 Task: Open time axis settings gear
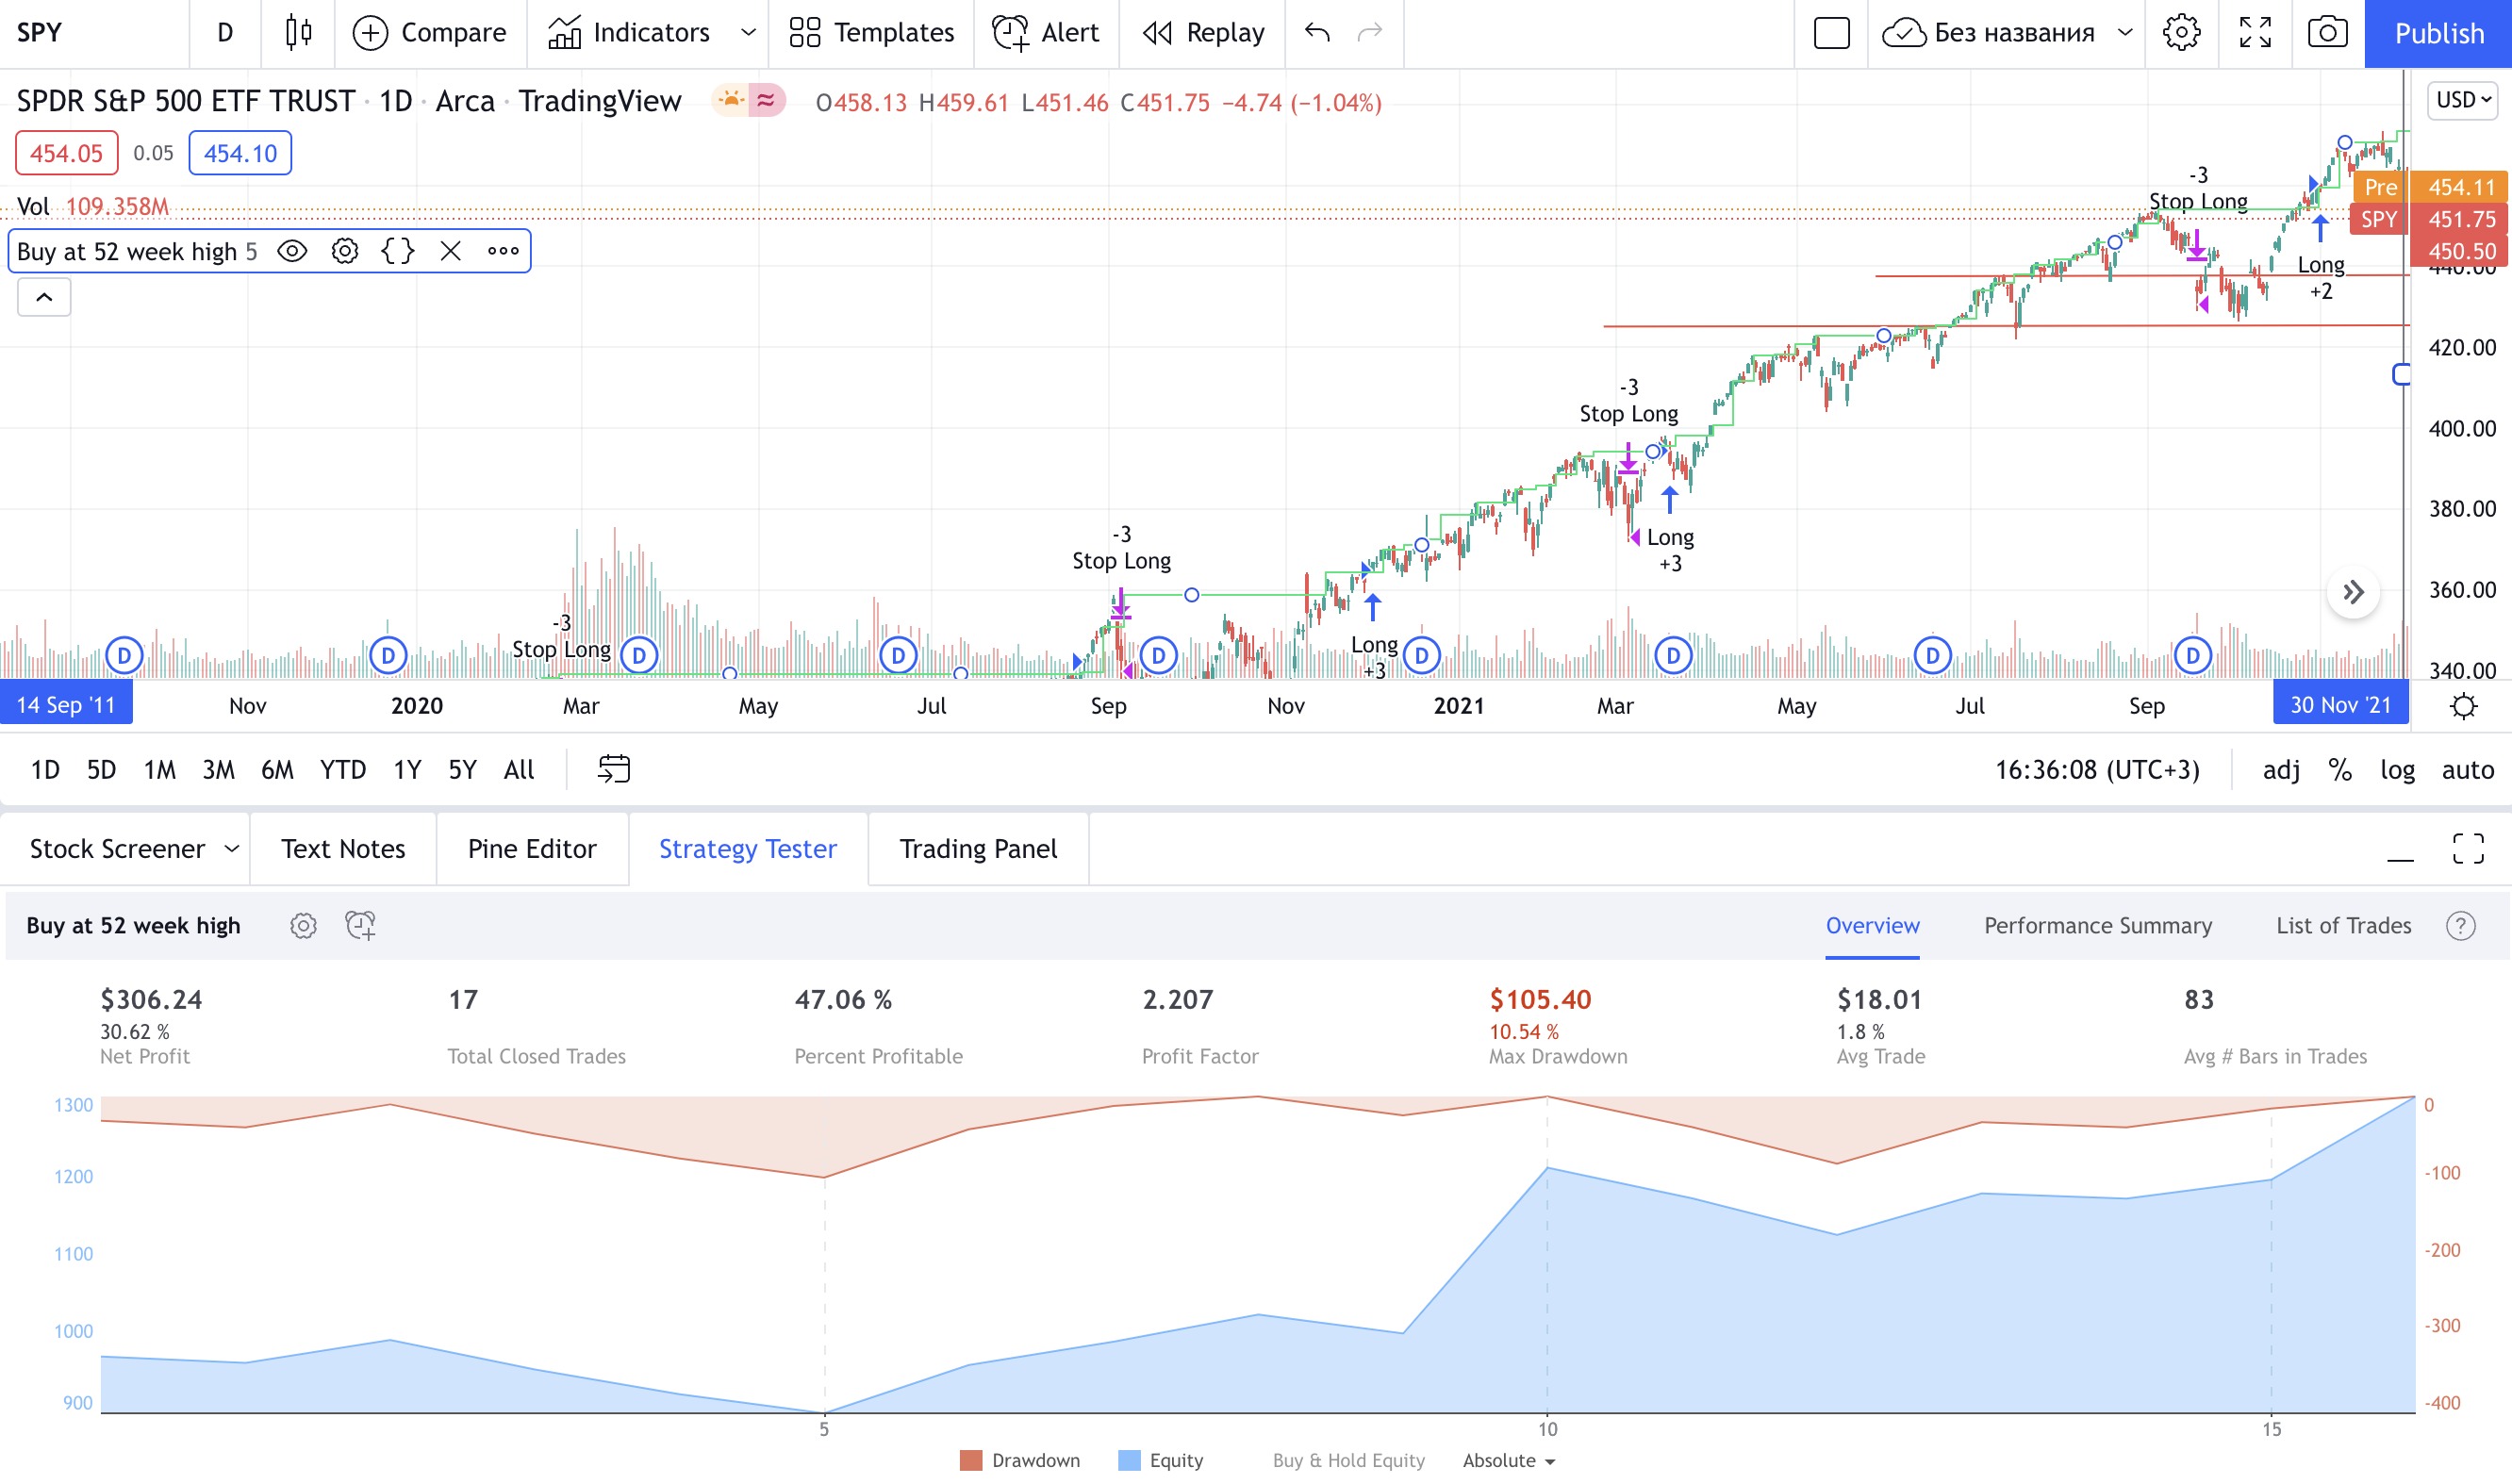[x=2464, y=706]
